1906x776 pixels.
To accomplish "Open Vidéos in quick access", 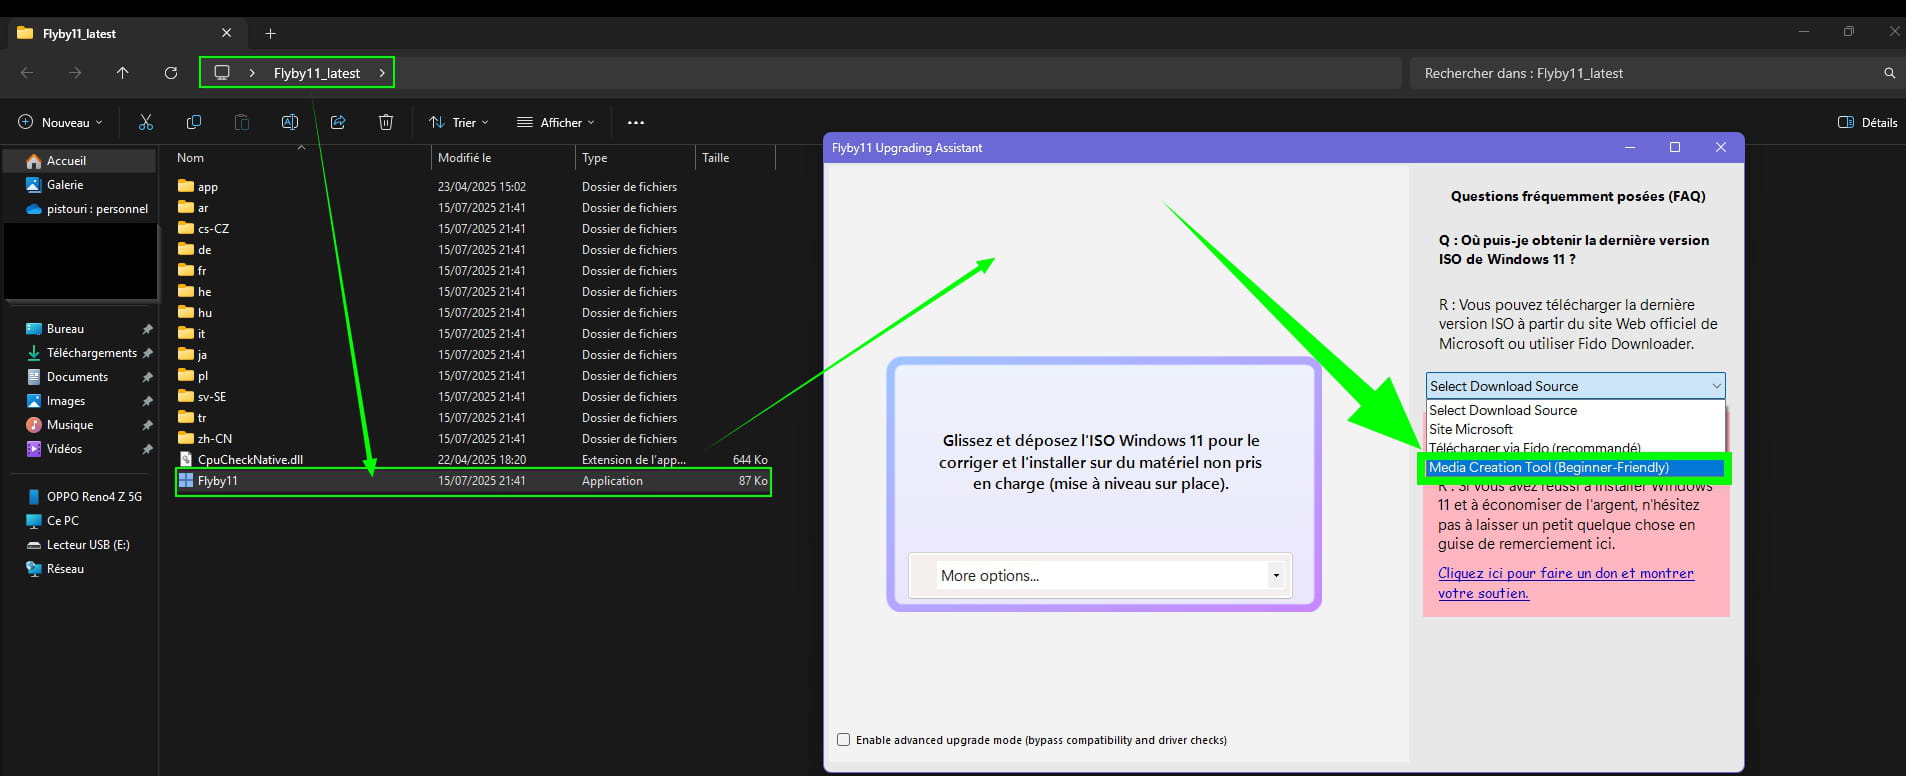I will (x=54, y=449).
